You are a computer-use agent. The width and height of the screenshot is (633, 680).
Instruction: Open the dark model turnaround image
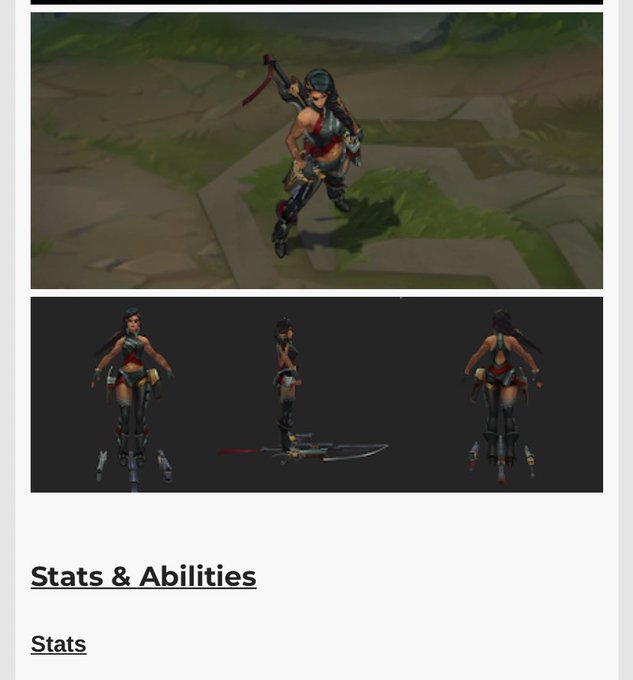tap(316, 395)
